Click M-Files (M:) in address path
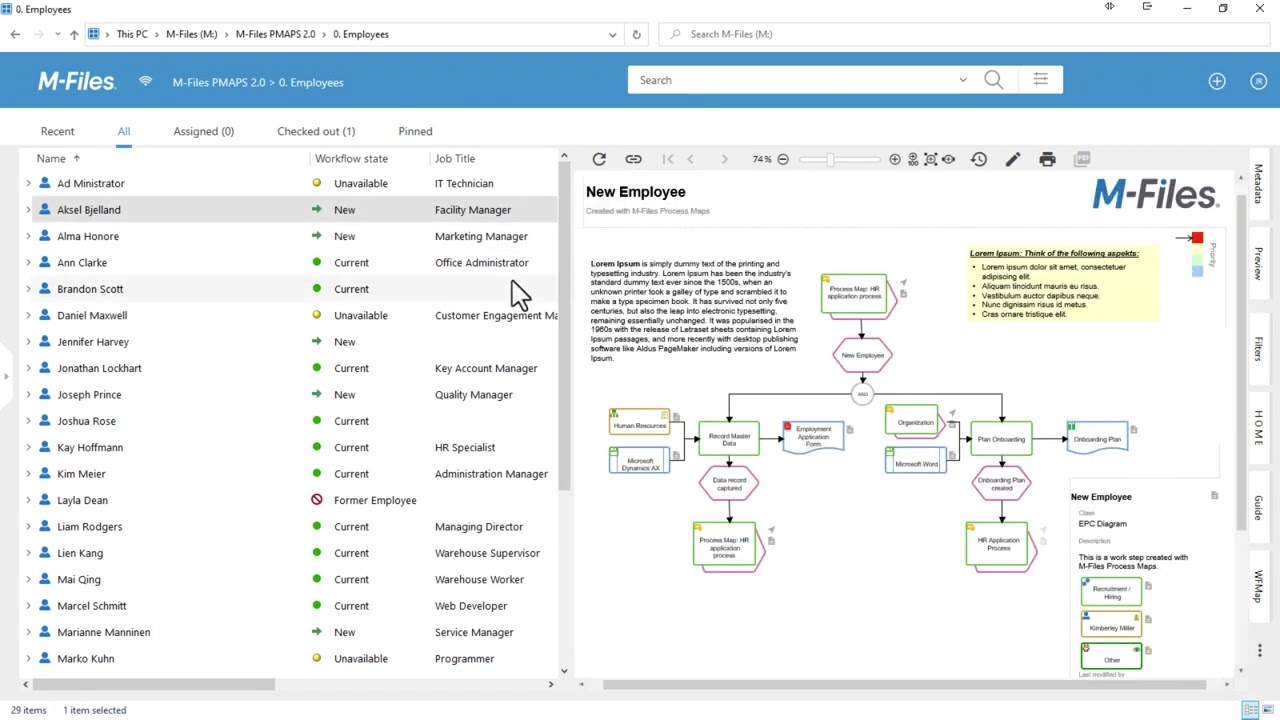This screenshot has height=720, width=1280. pyautogui.click(x=191, y=34)
